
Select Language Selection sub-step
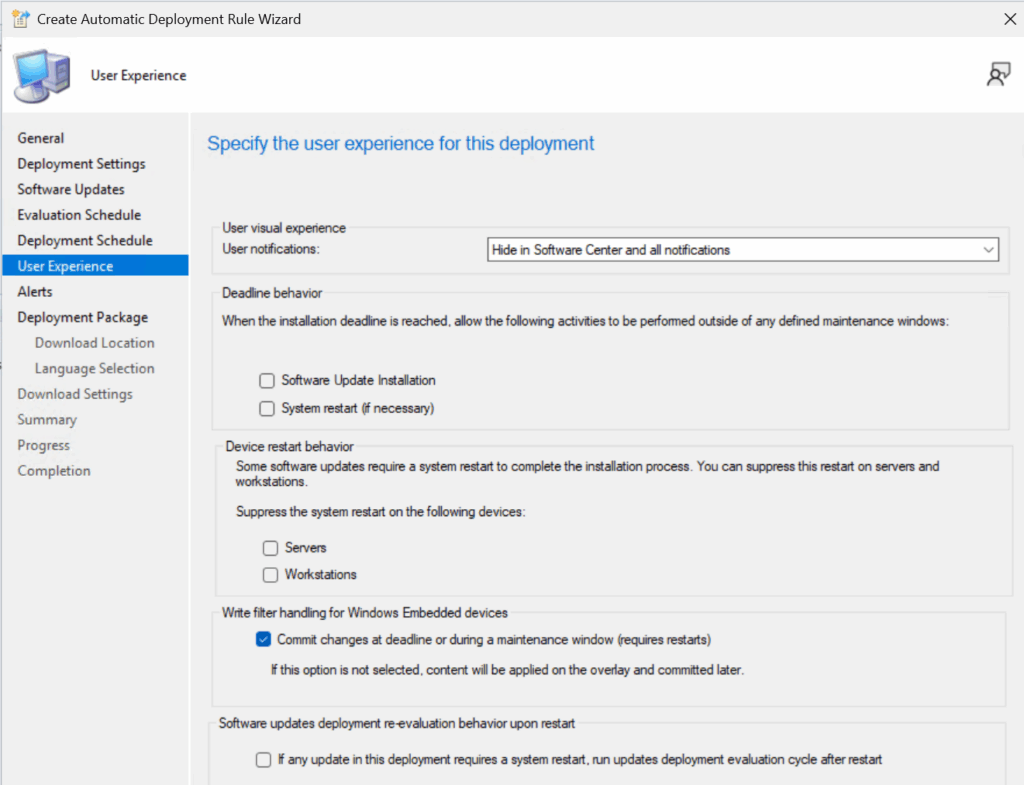[94, 369]
